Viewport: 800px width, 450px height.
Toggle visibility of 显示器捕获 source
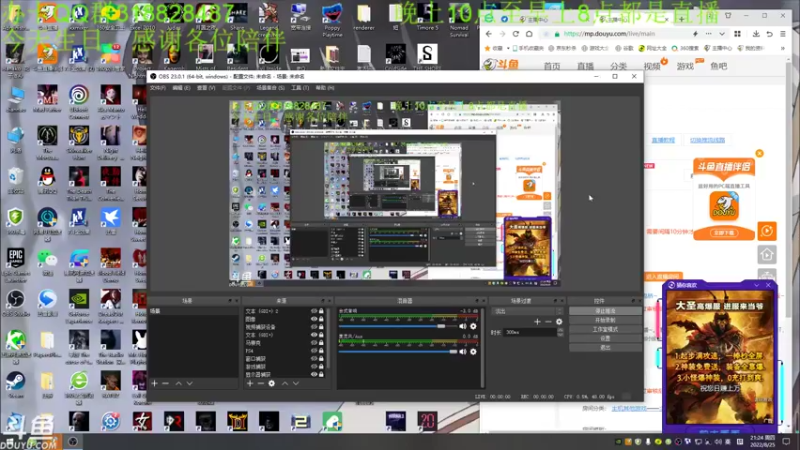point(314,374)
